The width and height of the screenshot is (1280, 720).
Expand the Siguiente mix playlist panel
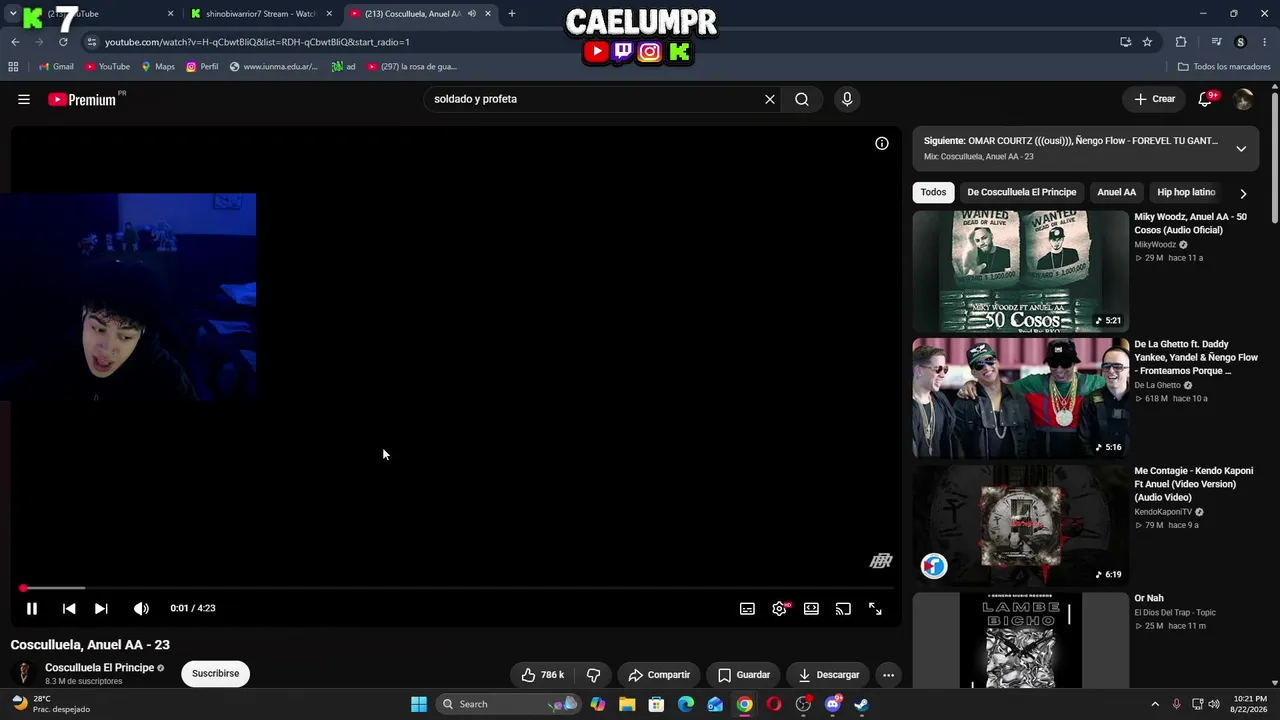[1241, 149]
